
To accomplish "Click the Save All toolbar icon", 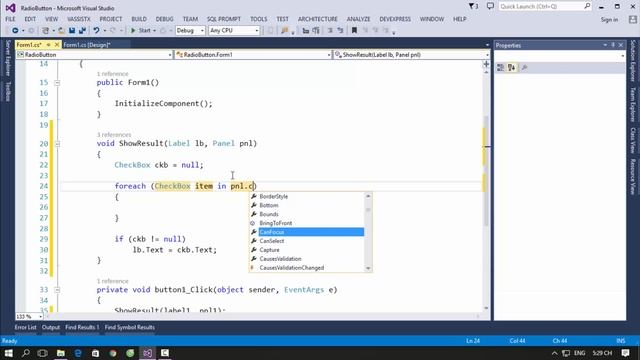I will (82, 31).
